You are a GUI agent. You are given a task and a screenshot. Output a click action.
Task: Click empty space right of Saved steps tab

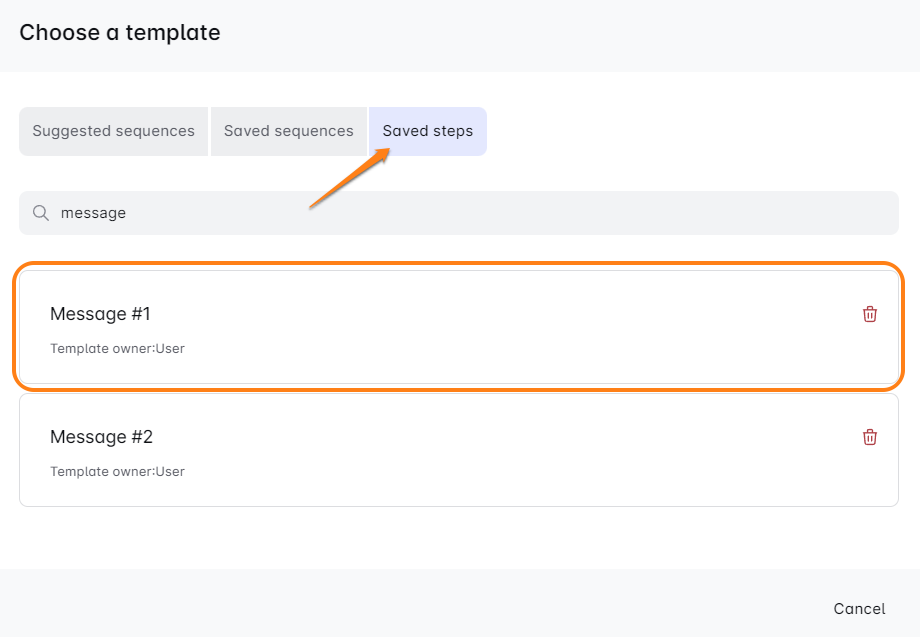pos(690,131)
